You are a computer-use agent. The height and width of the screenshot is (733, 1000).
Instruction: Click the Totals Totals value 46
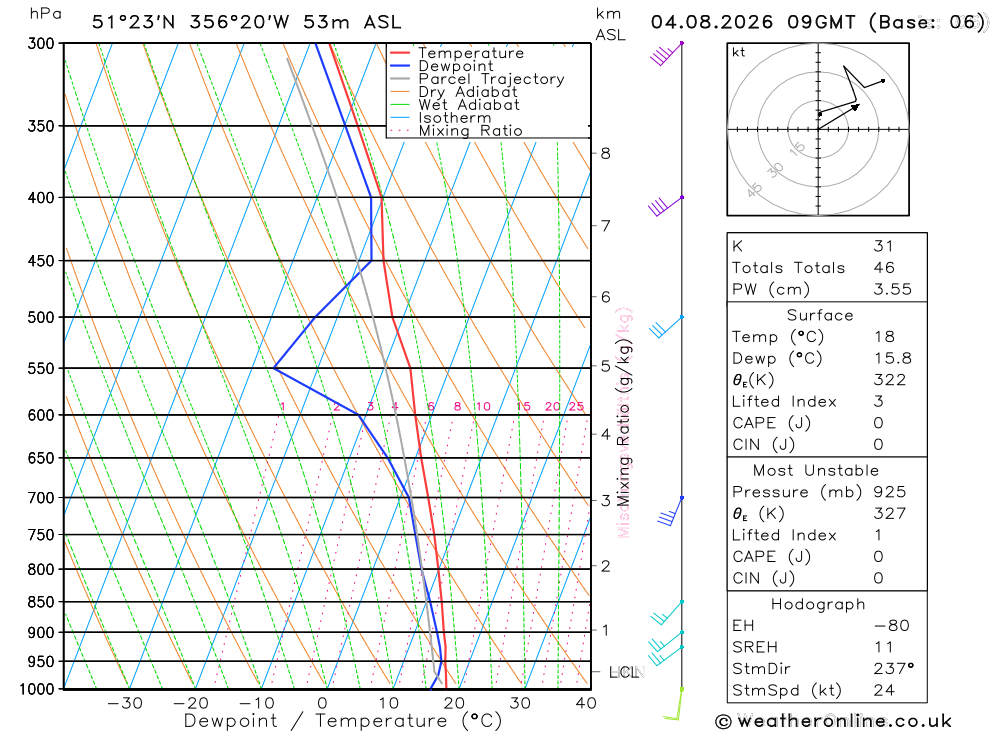884,268
